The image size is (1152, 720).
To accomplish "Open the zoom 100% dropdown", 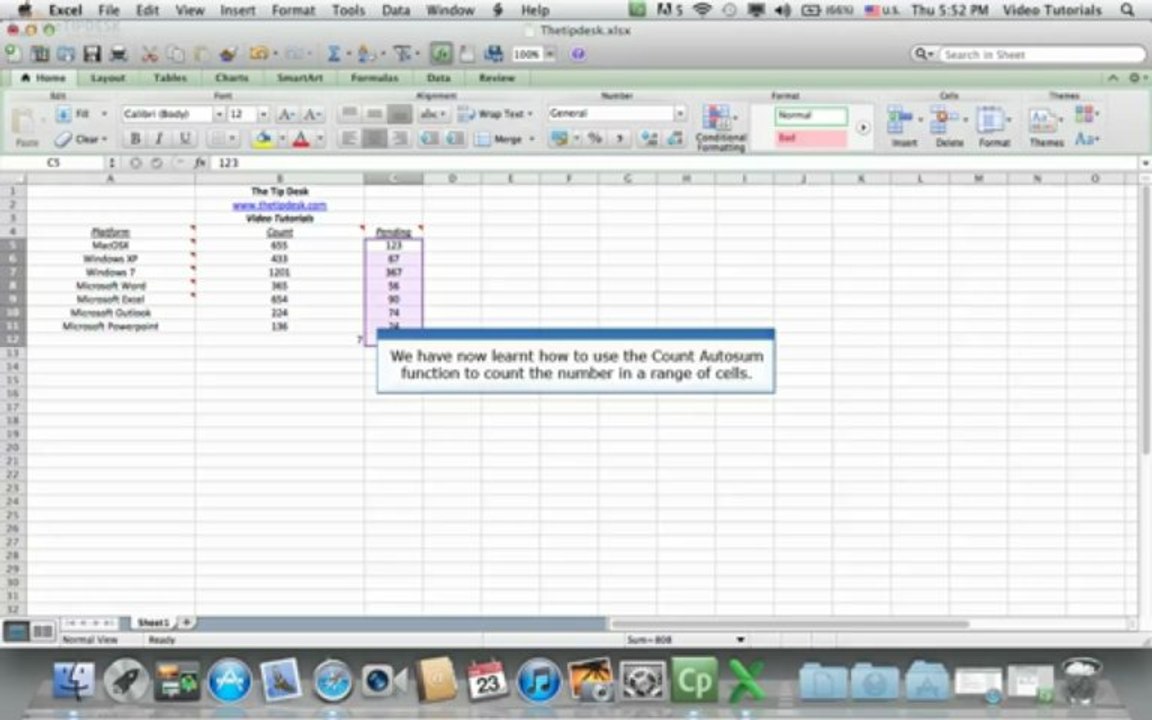I will coord(550,54).
